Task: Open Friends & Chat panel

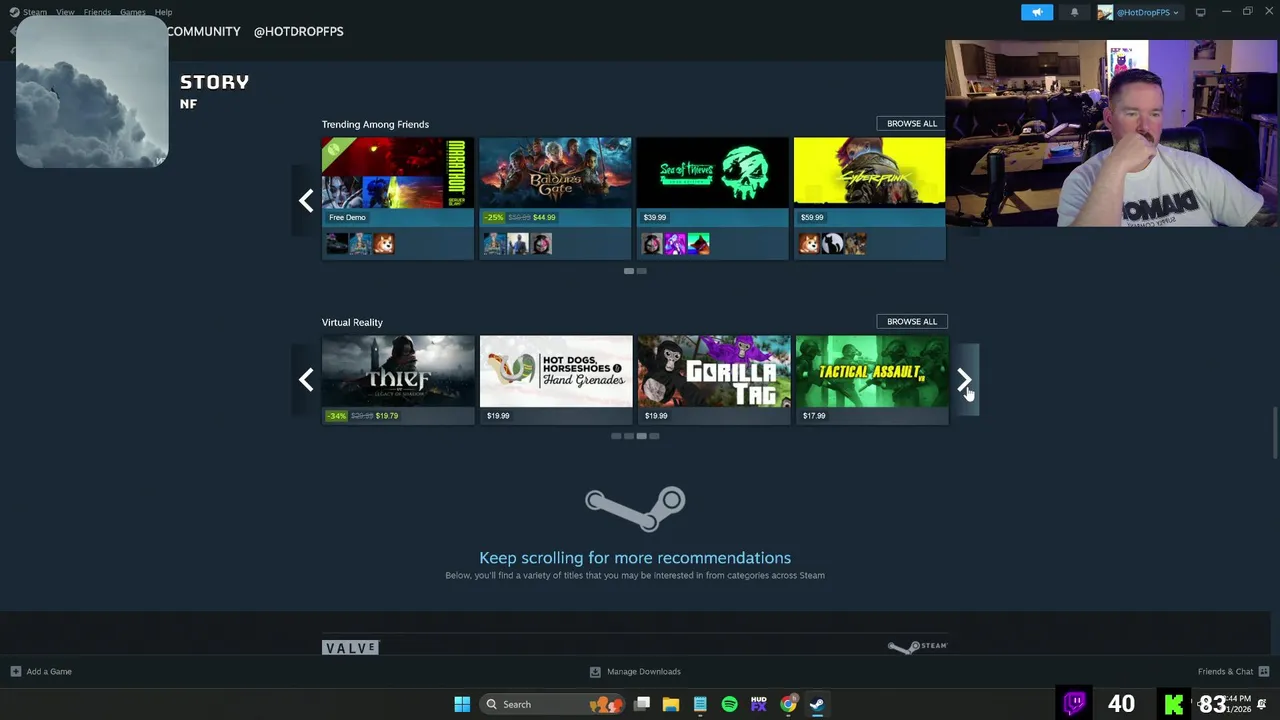Action: coord(1233,671)
